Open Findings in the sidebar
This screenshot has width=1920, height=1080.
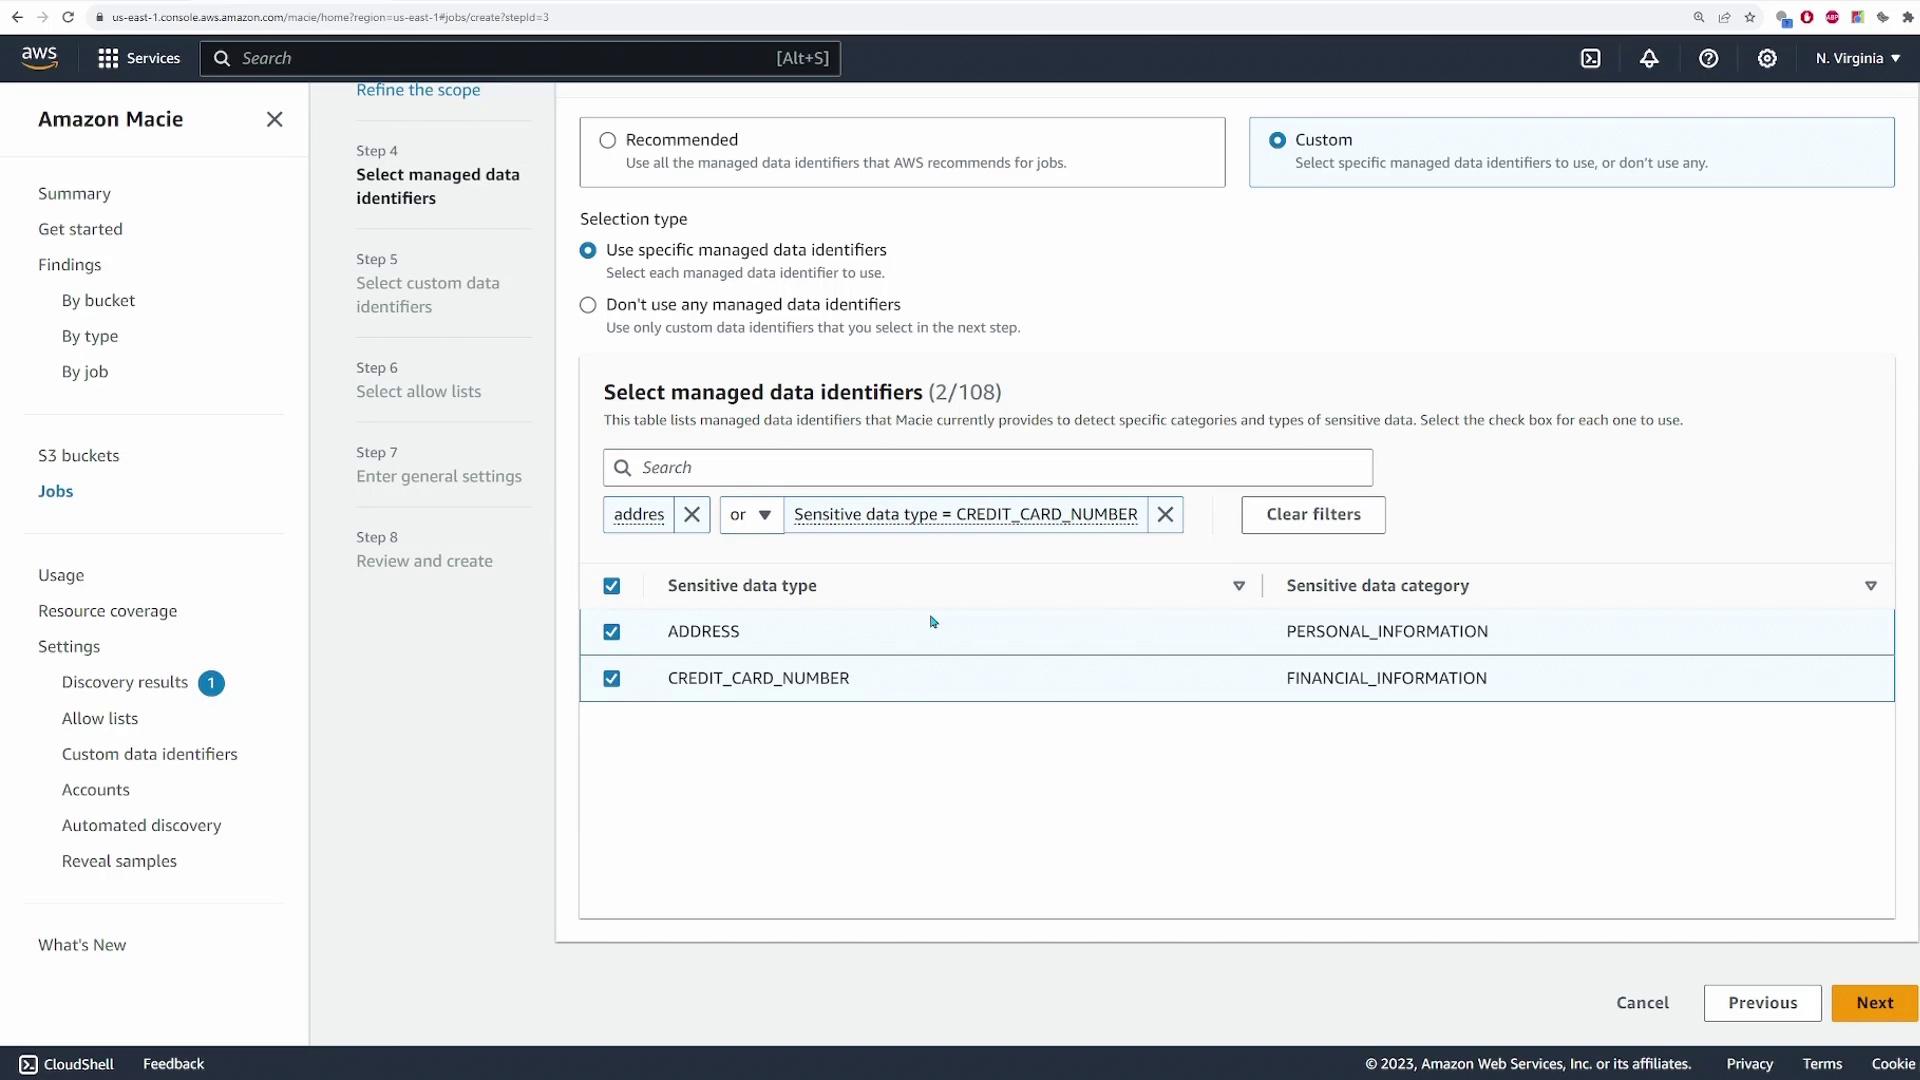[x=69, y=265]
